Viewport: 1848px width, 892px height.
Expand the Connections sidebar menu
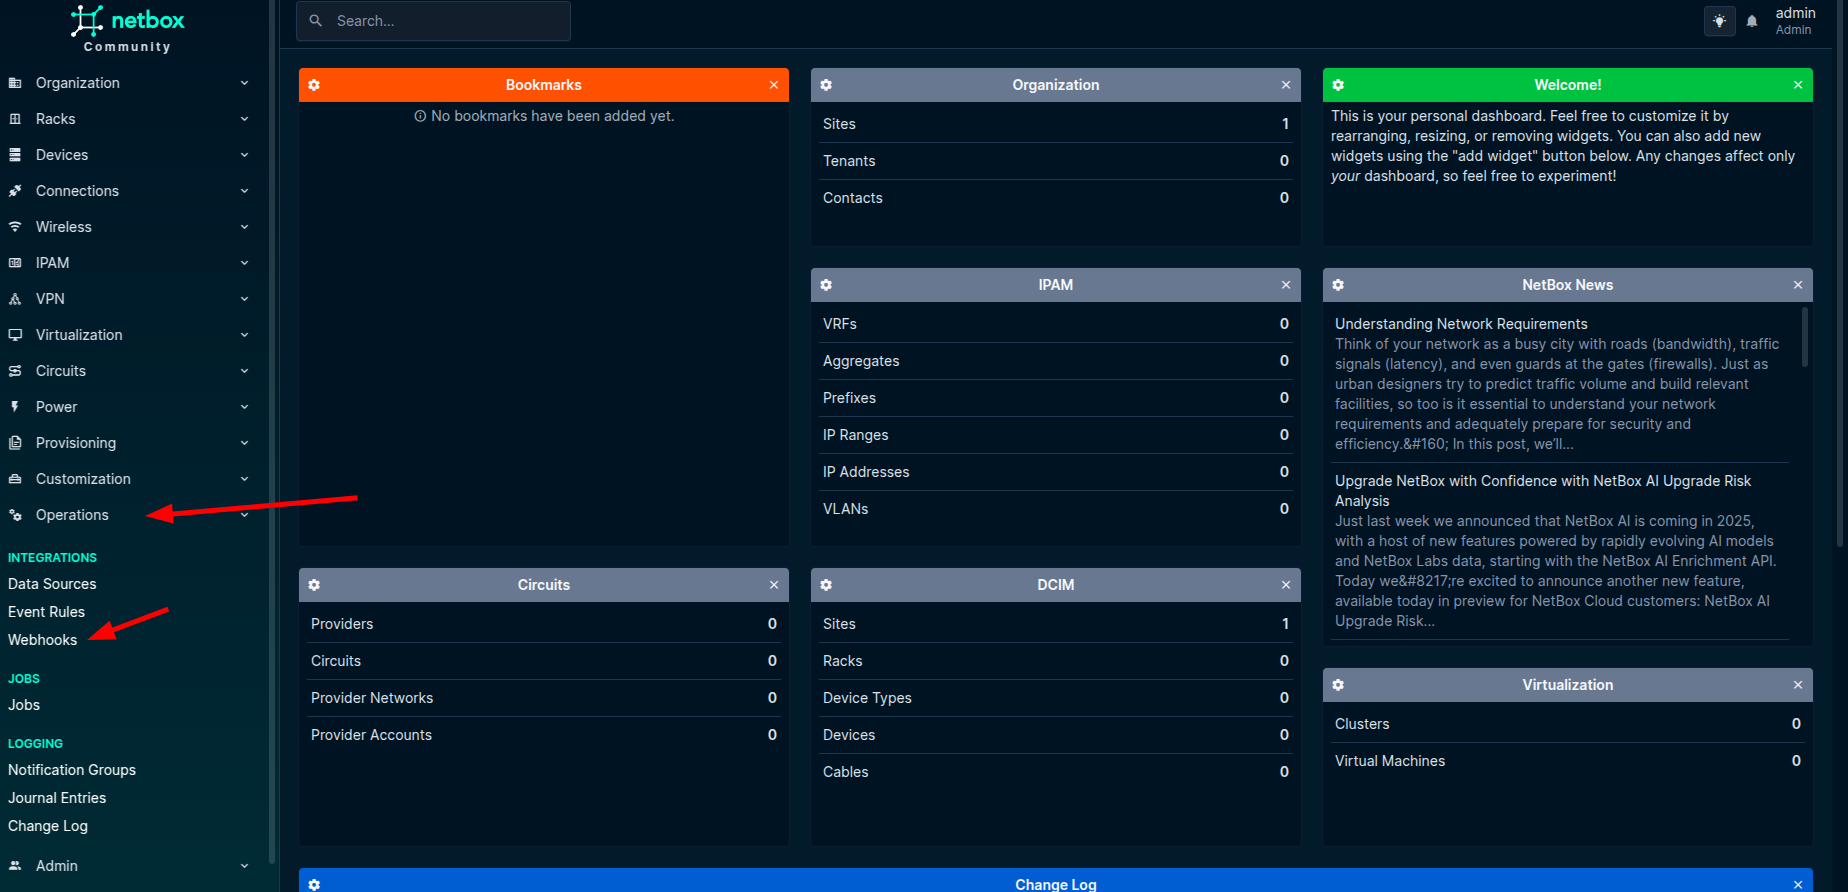click(128, 191)
